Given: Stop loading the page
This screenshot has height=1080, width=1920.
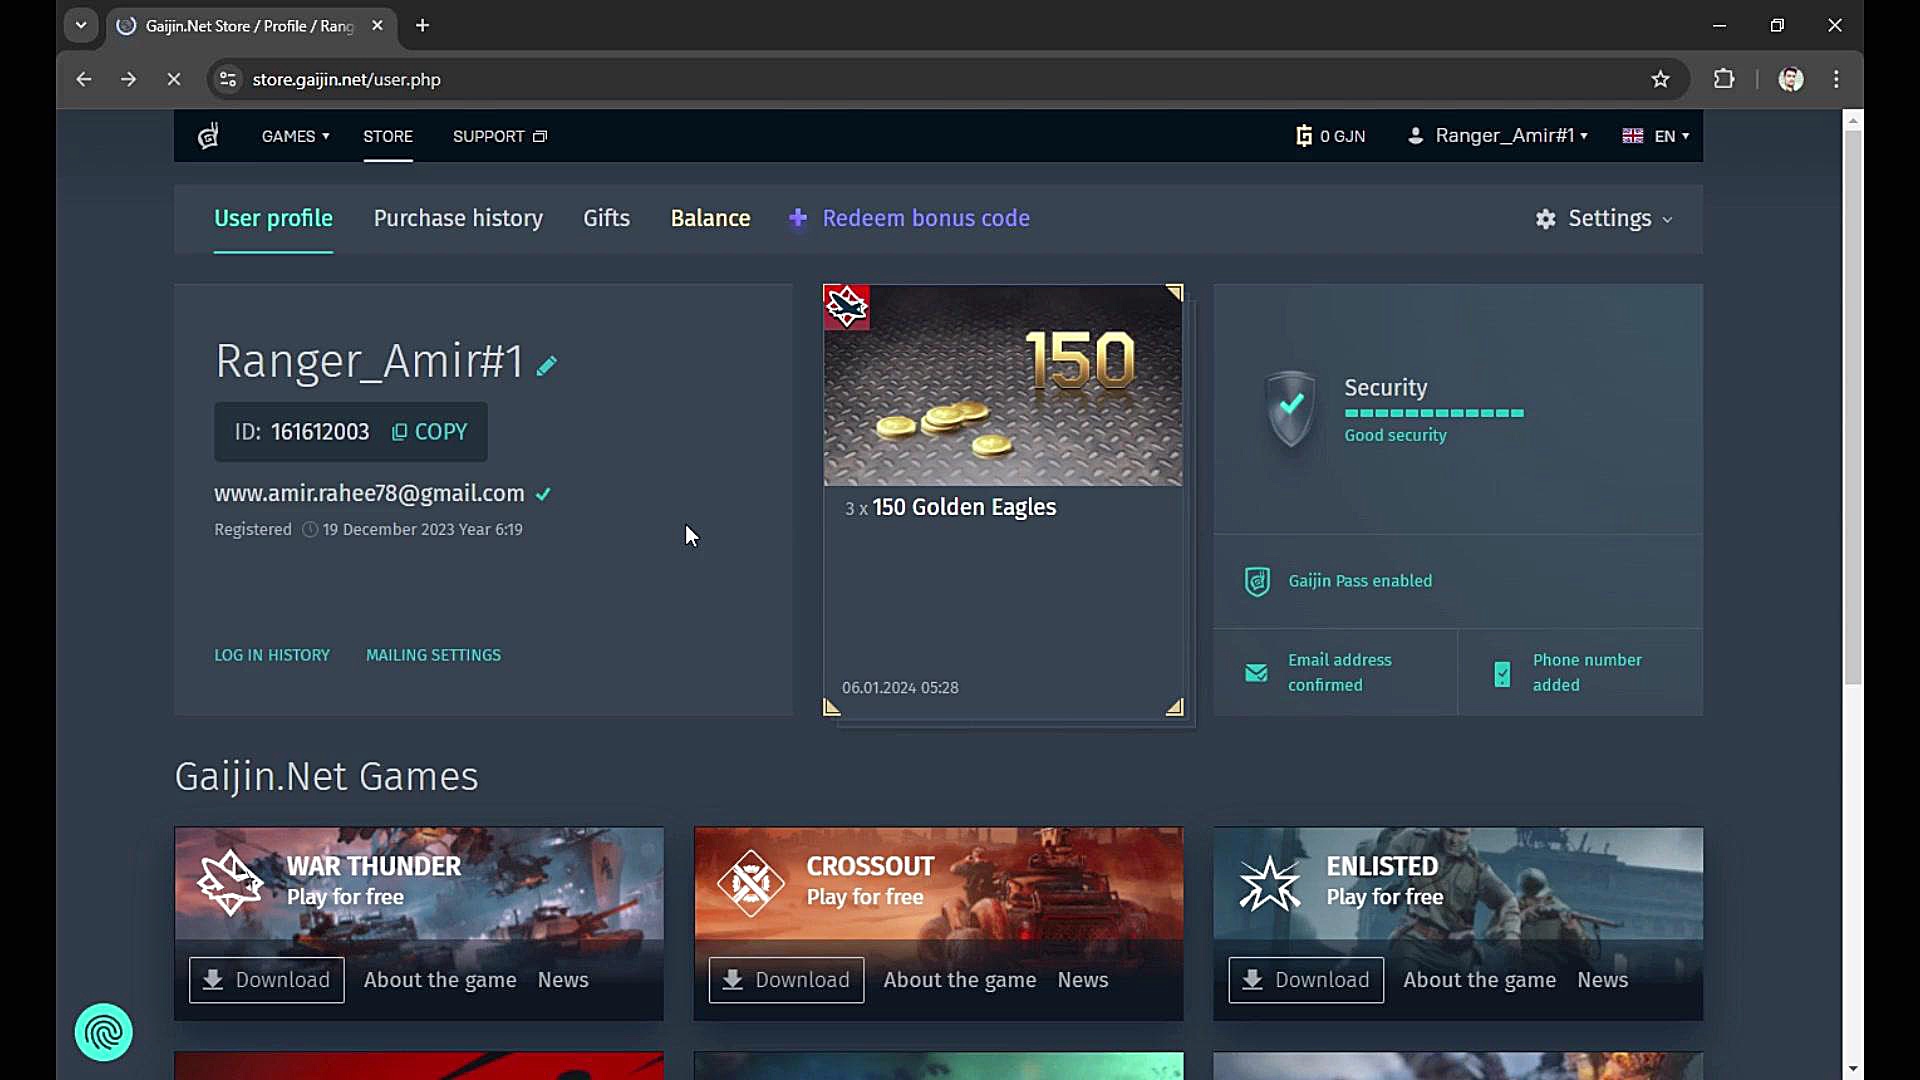Looking at the screenshot, I should [174, 79].
